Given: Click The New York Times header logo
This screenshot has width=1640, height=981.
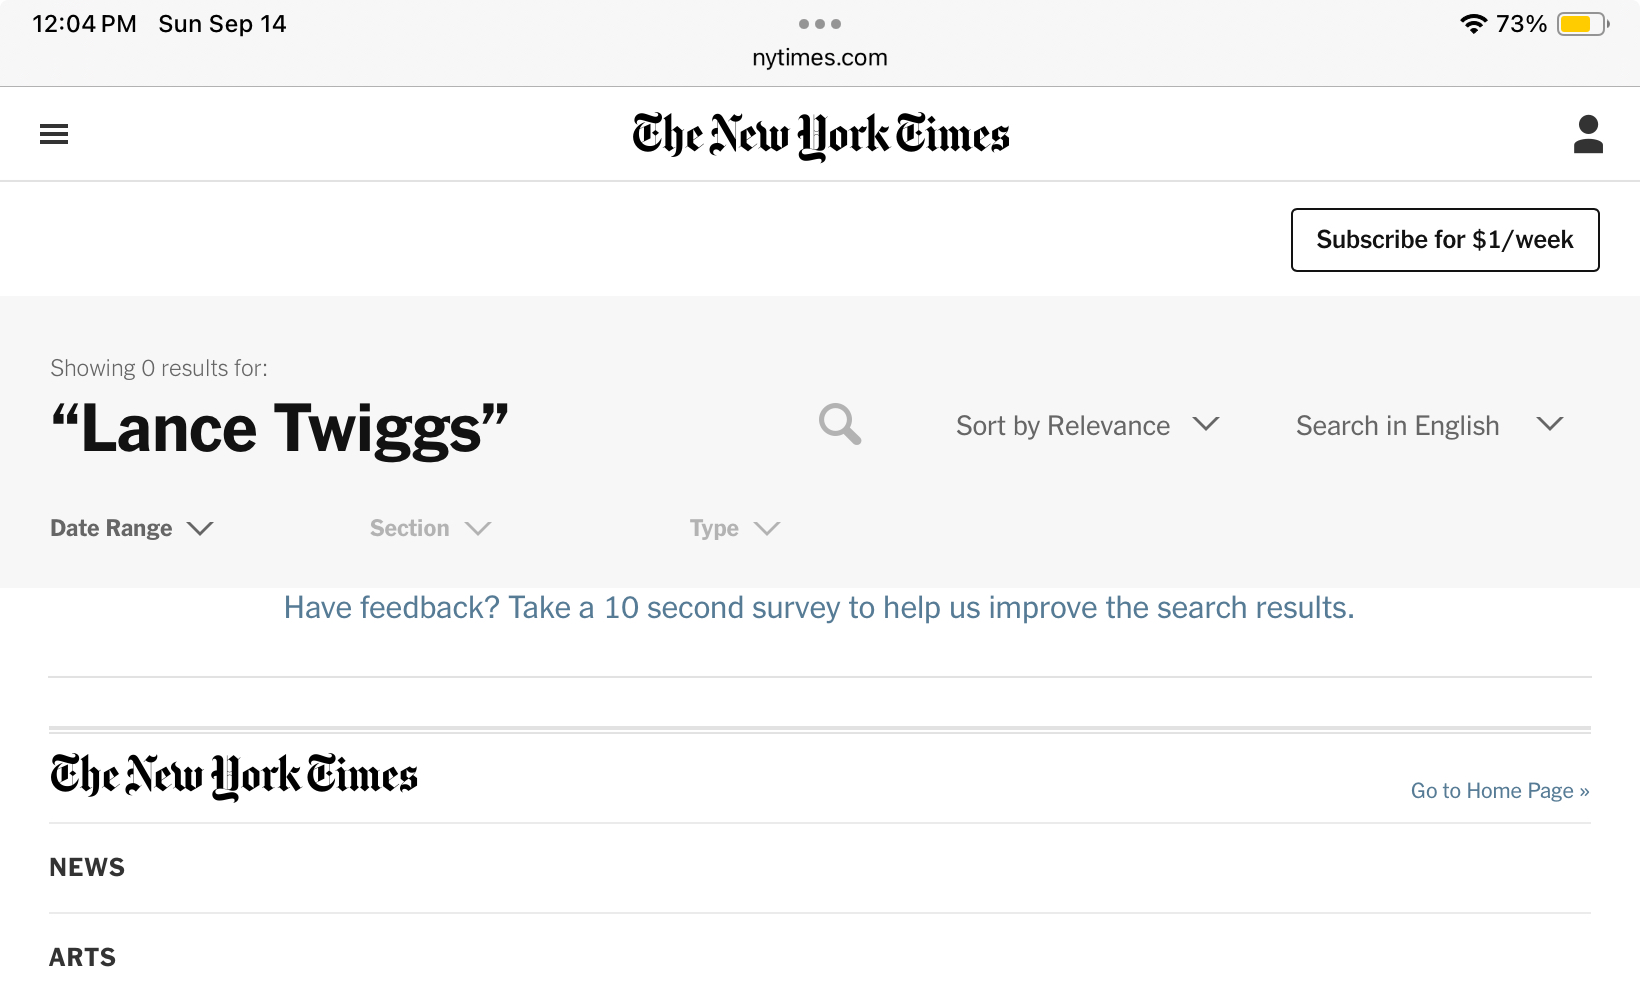Looking at the screenshot, I should click(x=820, y=135).
